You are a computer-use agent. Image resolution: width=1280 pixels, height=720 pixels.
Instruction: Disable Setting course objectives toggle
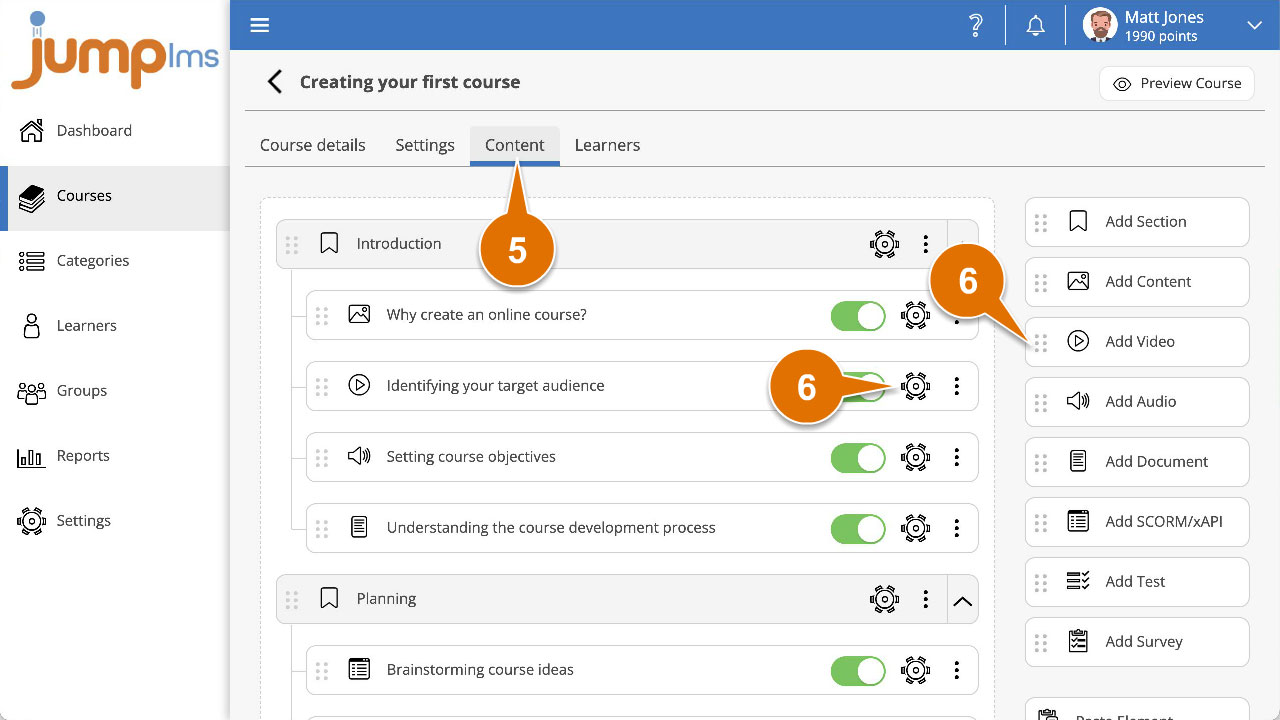click(x=858, y=457)
